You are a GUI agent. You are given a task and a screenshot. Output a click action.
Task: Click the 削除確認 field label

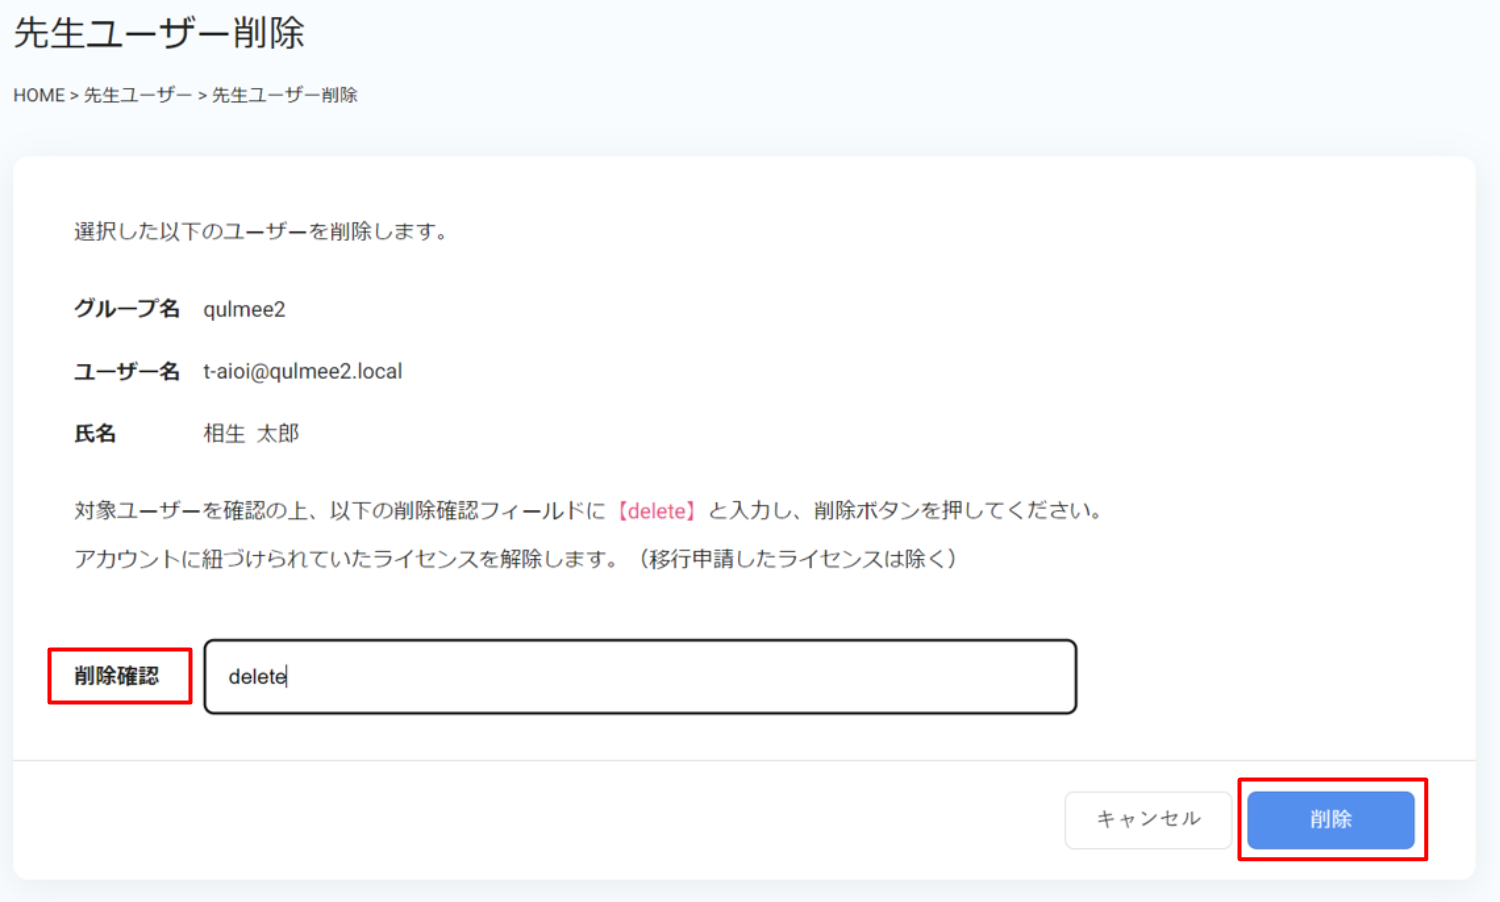point(117,677)
